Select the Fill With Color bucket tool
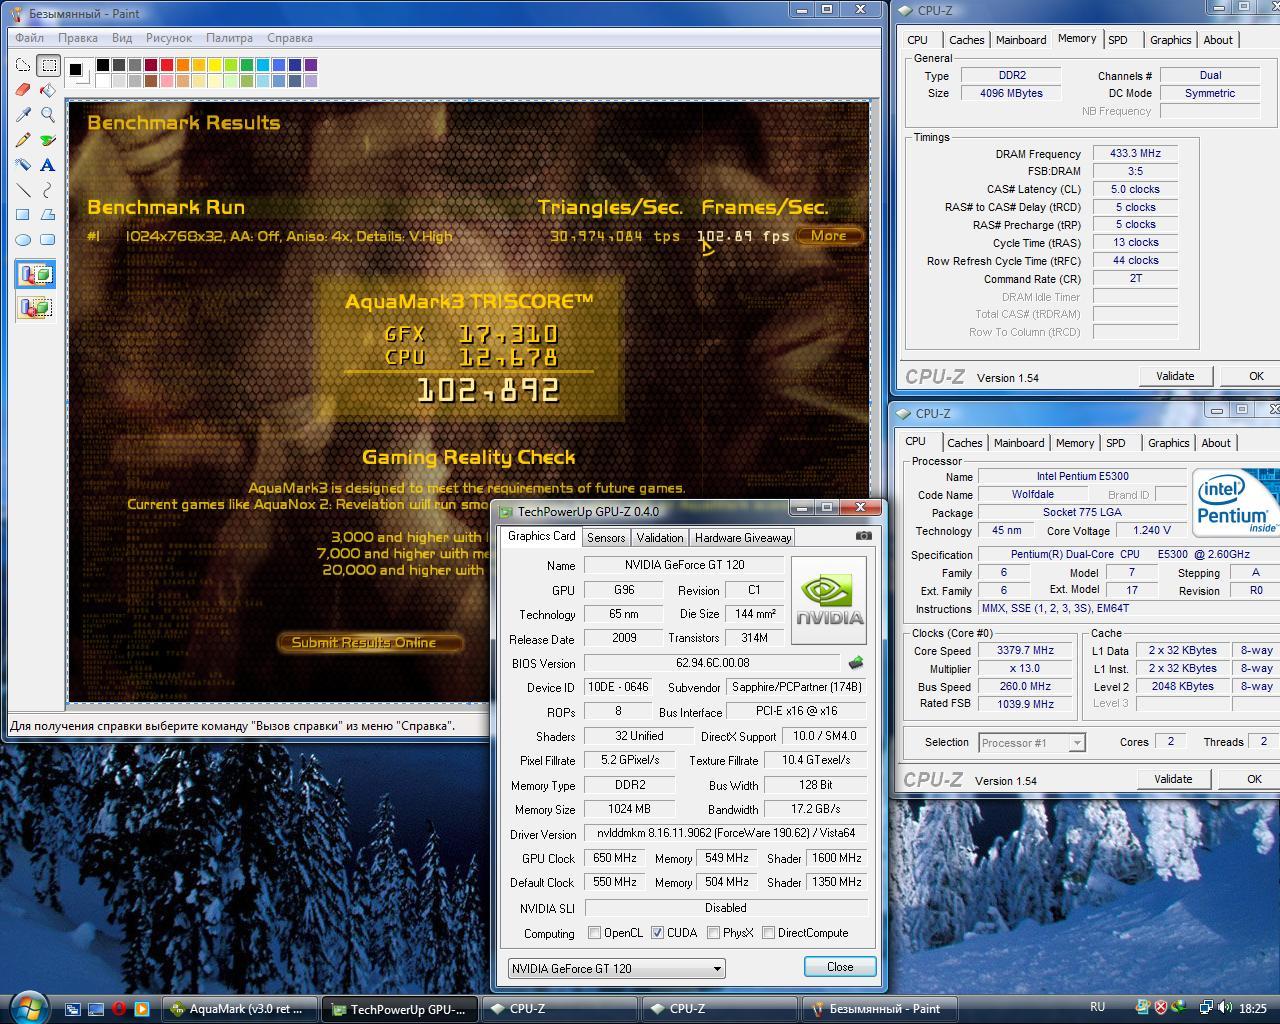Screen dimensions: 1280x1024 click(48, 90)
